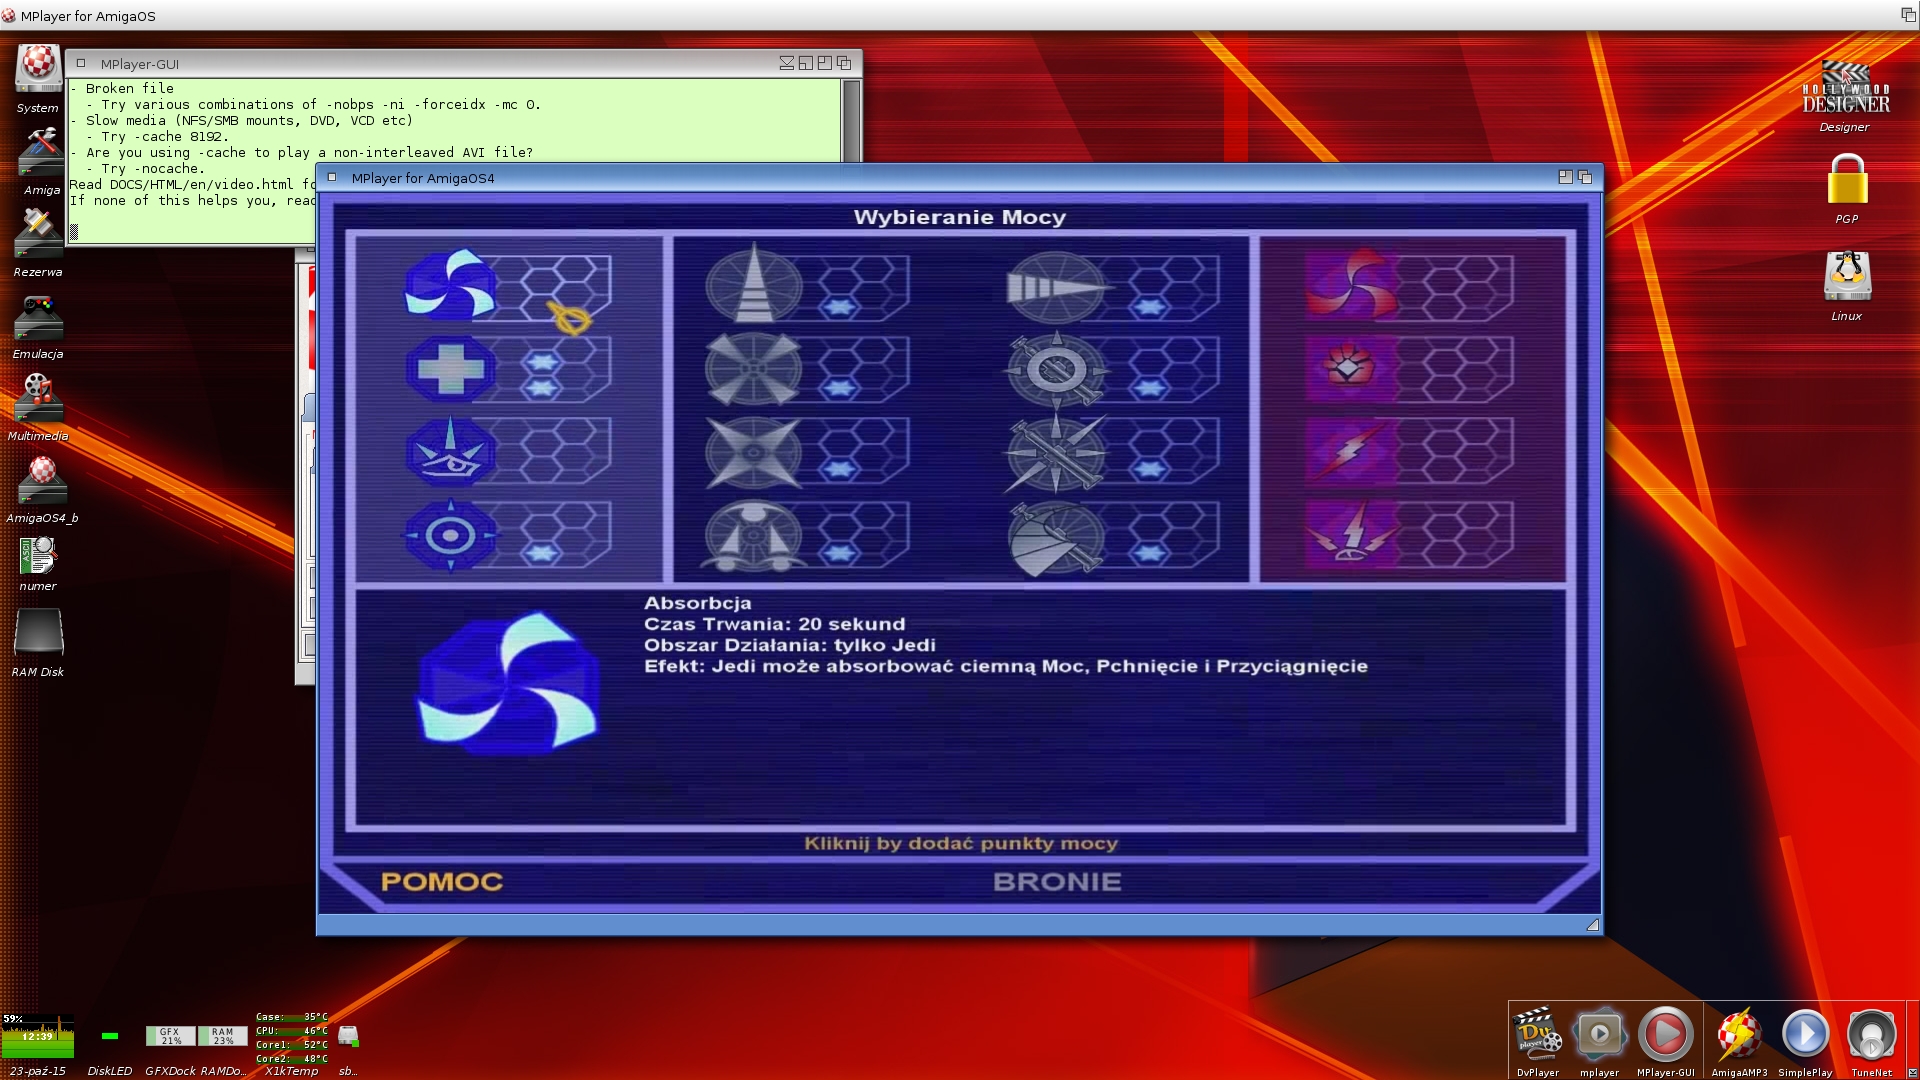
Task: Select the Protection circle power icon
Action: [x=450, y=536]
